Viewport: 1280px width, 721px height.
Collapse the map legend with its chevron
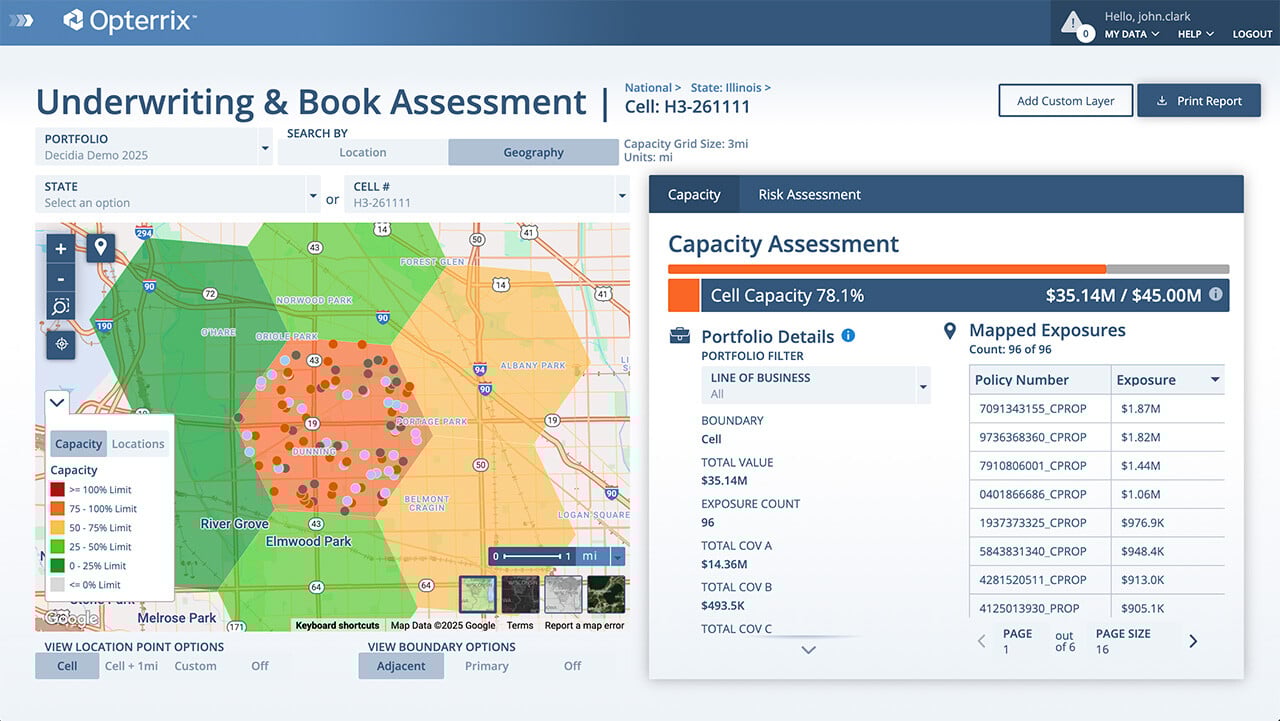57,402
